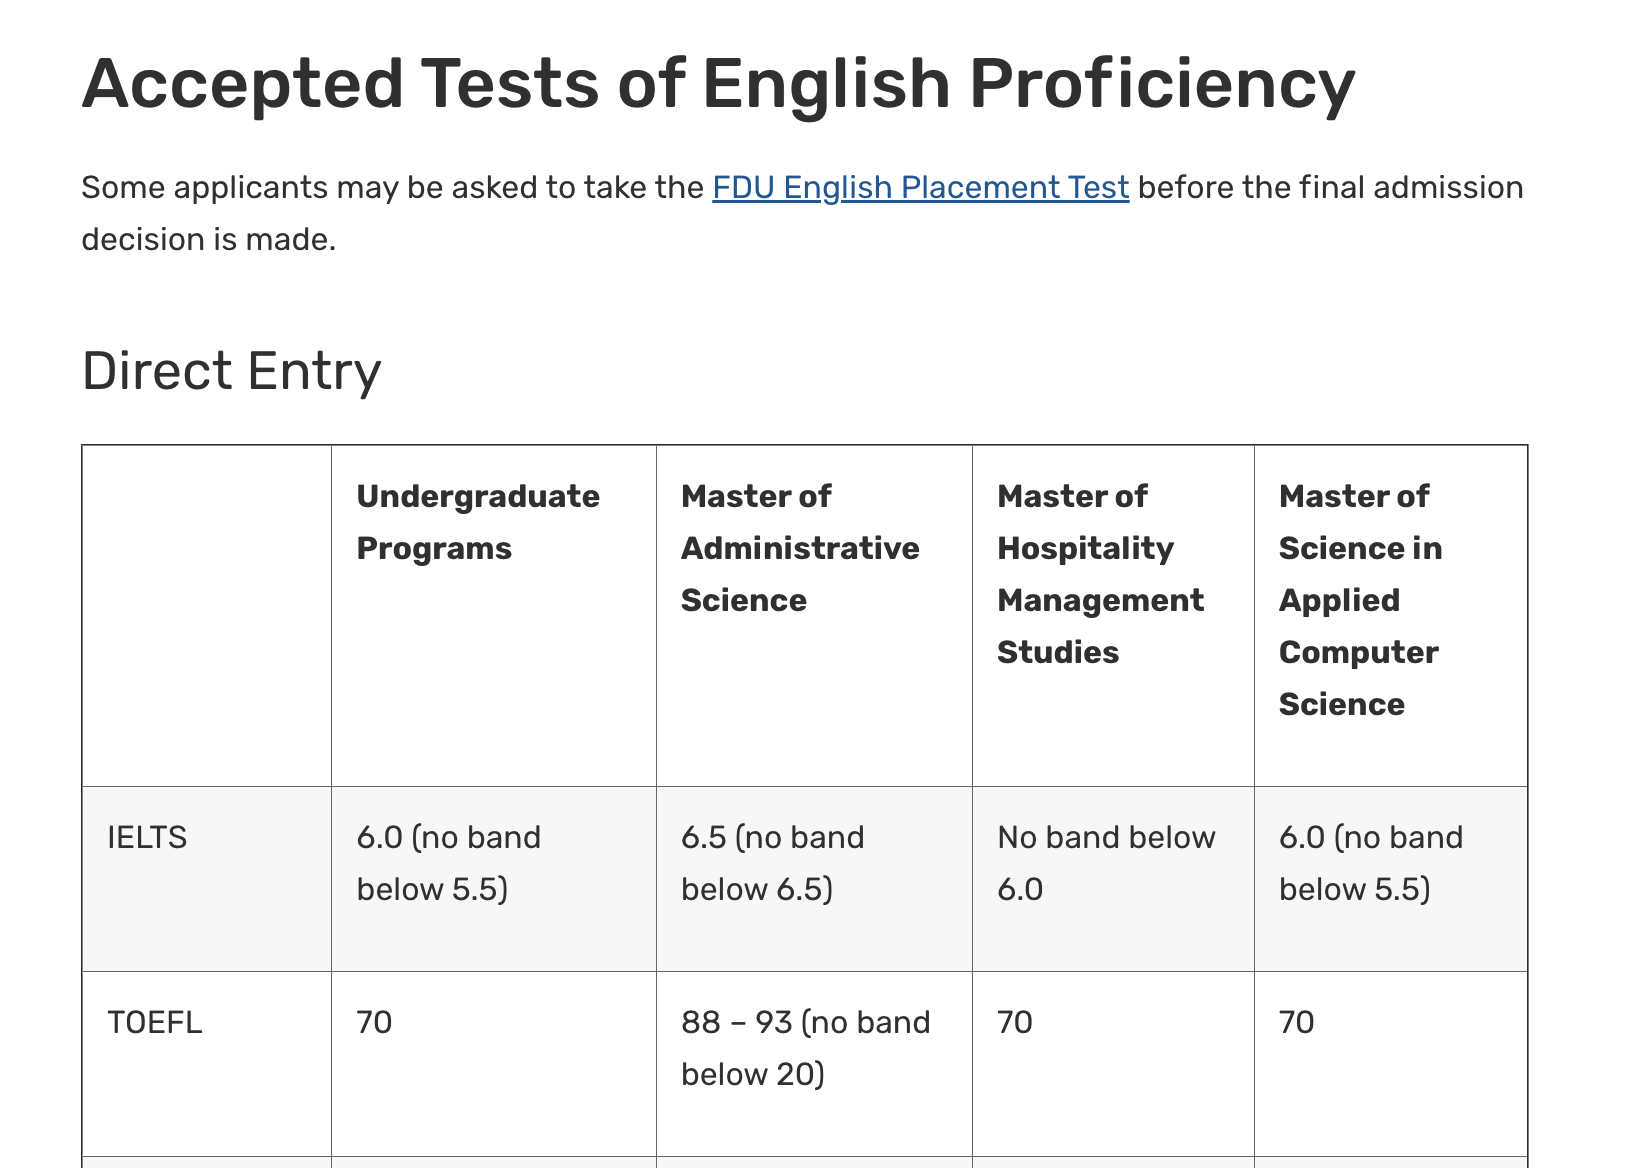The image size is (1644, 1168).
Task: Click the TOEFL score for Undergraduate Programs
Action: [374, 1022]
